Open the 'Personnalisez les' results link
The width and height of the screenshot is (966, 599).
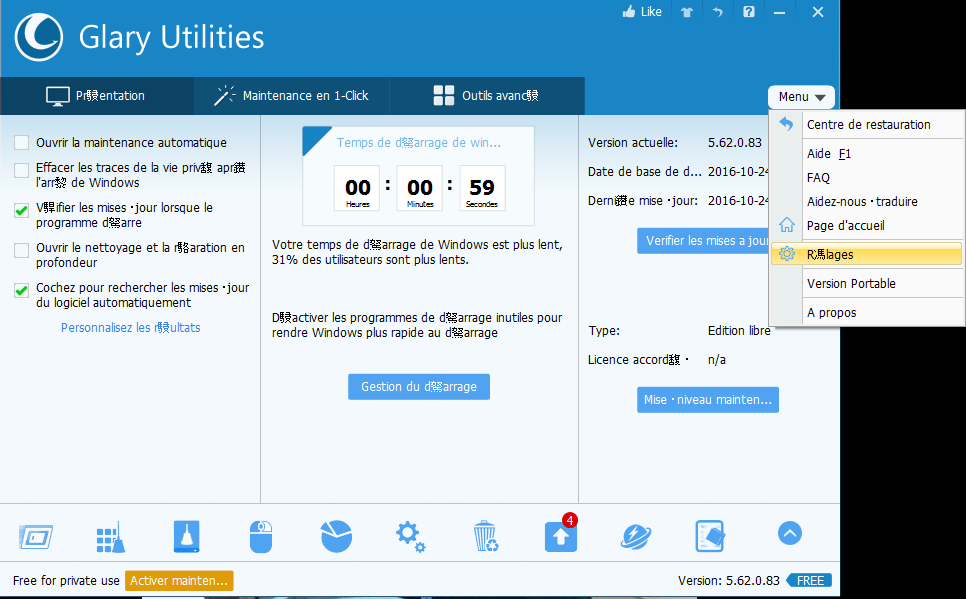coord(131,328)
